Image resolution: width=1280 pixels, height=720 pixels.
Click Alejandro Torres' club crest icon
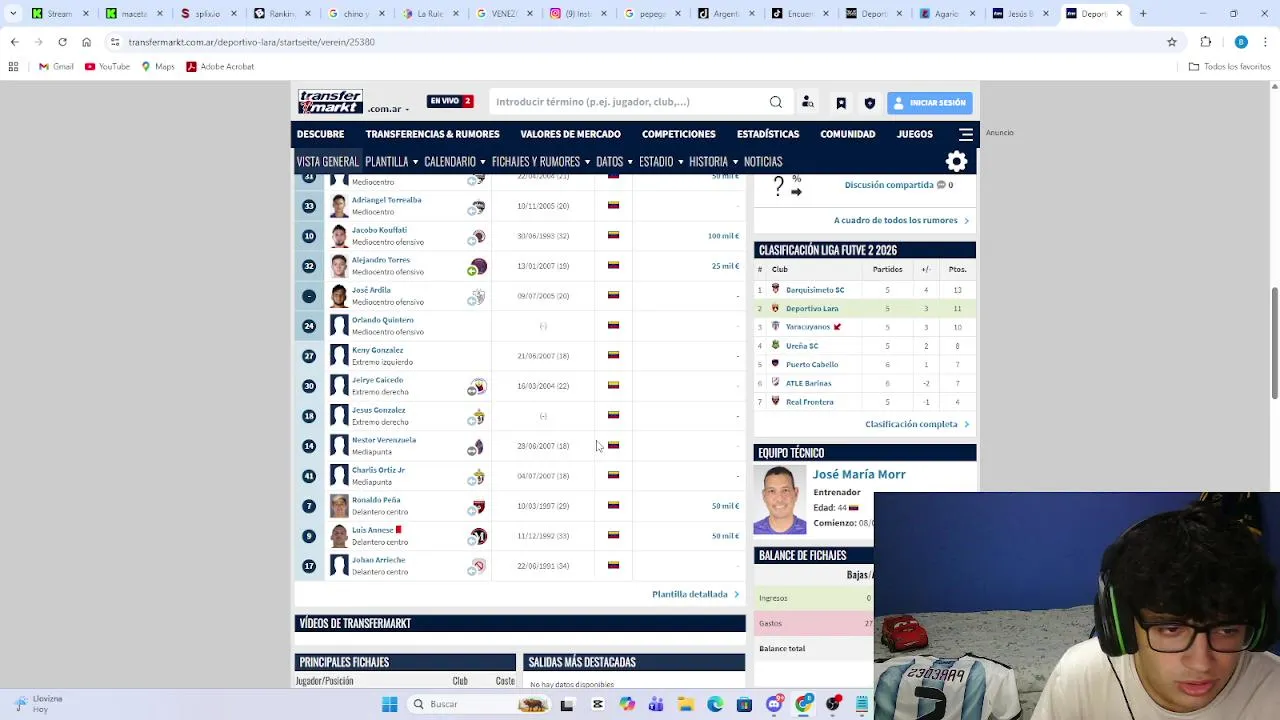tap(478, 266)
